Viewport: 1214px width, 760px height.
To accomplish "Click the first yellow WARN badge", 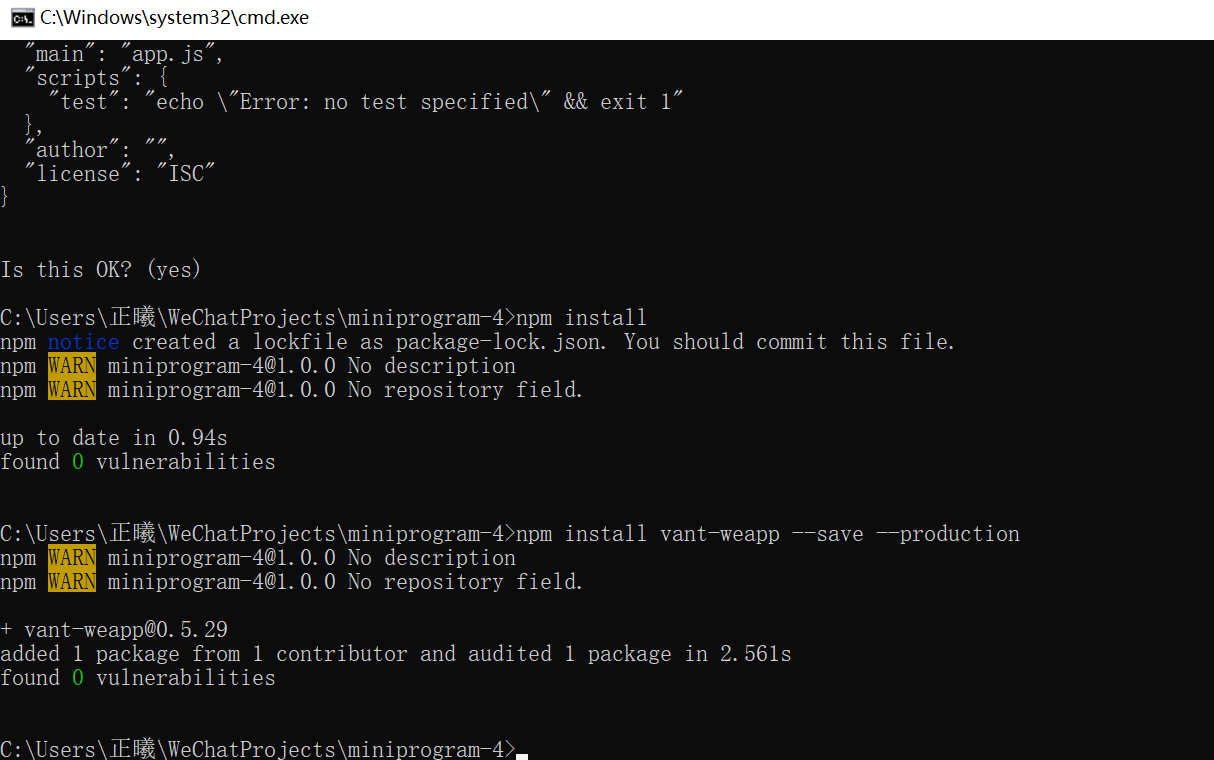I will click(71, 365).
